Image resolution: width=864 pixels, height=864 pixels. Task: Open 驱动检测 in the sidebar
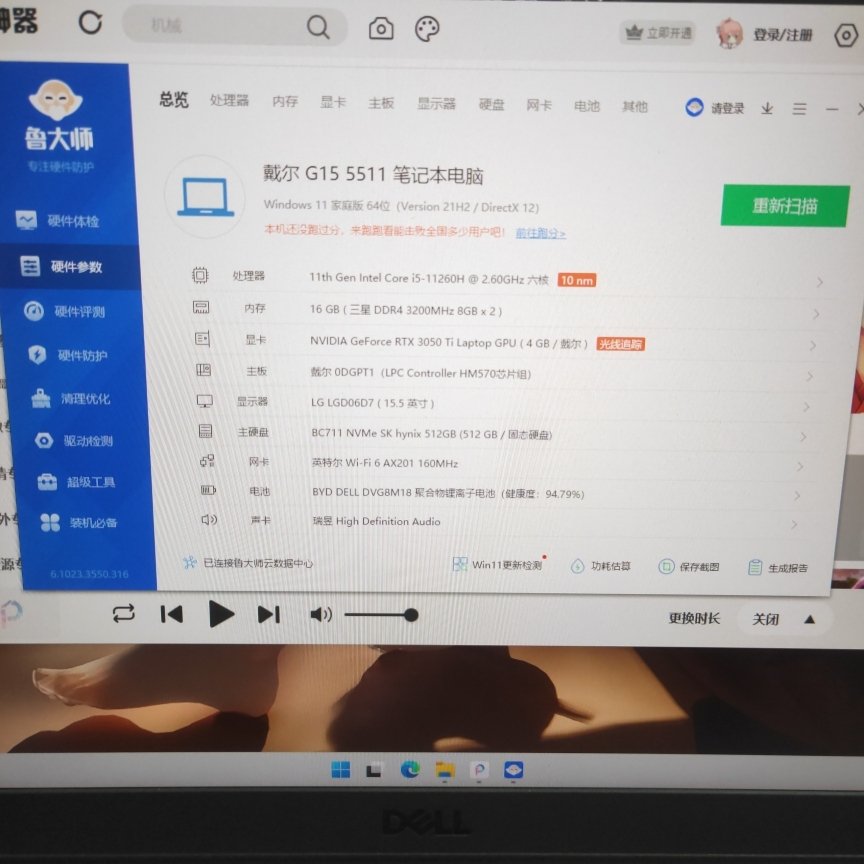pyautogui.click(x=74, y=440)
